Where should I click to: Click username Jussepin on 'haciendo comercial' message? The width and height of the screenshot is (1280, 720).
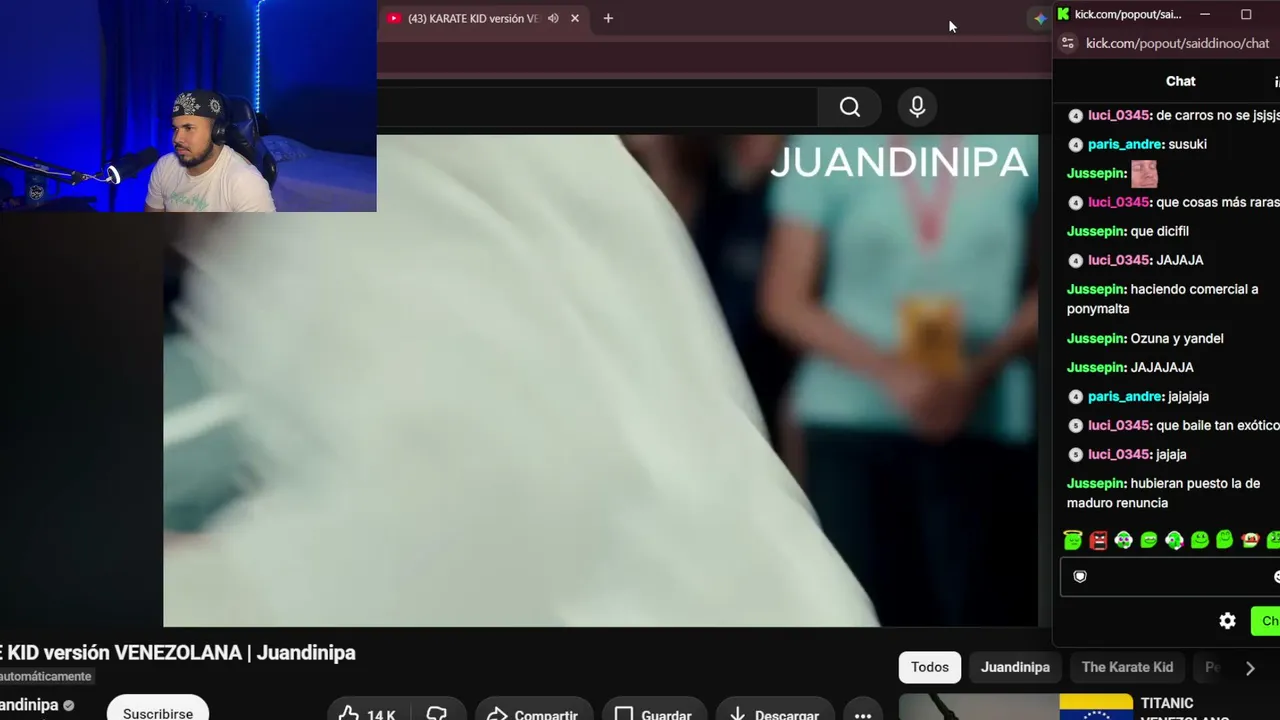tap(1096, 289)
